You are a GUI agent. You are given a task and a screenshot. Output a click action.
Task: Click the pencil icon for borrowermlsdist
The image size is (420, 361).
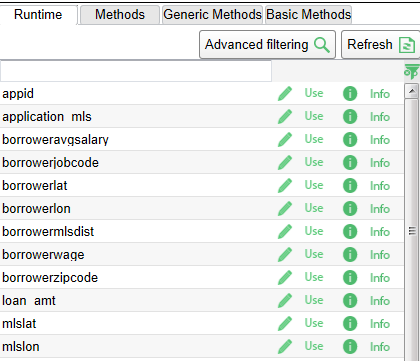pos(285,232)
